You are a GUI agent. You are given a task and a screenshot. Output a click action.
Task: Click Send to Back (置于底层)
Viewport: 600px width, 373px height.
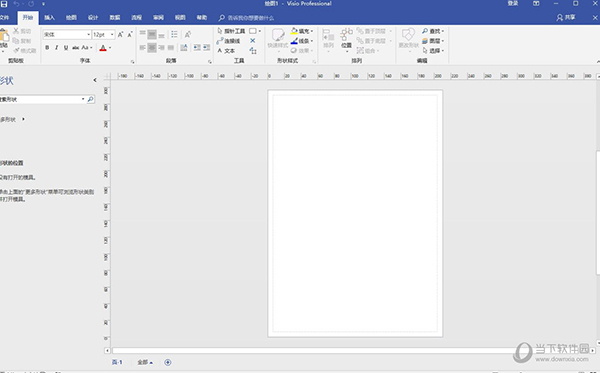(371, 41)
